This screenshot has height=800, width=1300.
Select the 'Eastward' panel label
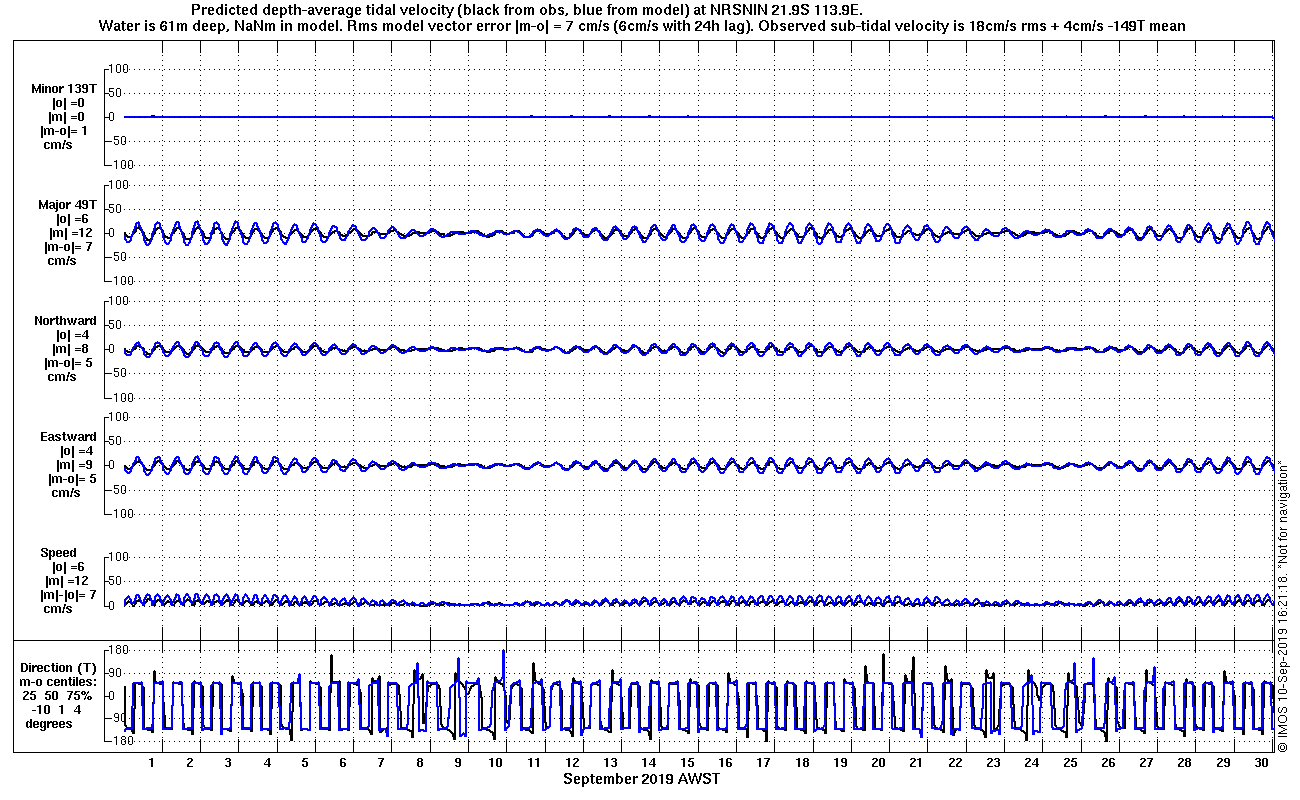(x=68, y=436)
